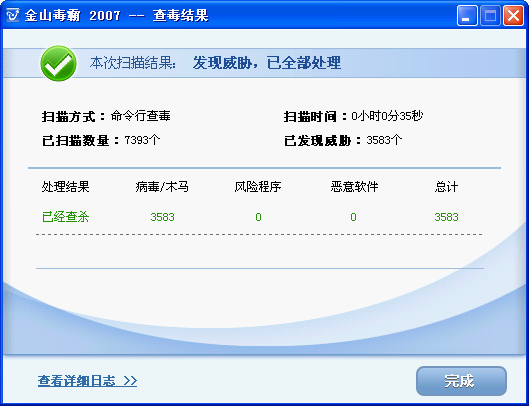Viewport: 532px width, 409px height.
Task: Click the 已扫描数量 7393个 text
Action: click(x=101, y=140)
